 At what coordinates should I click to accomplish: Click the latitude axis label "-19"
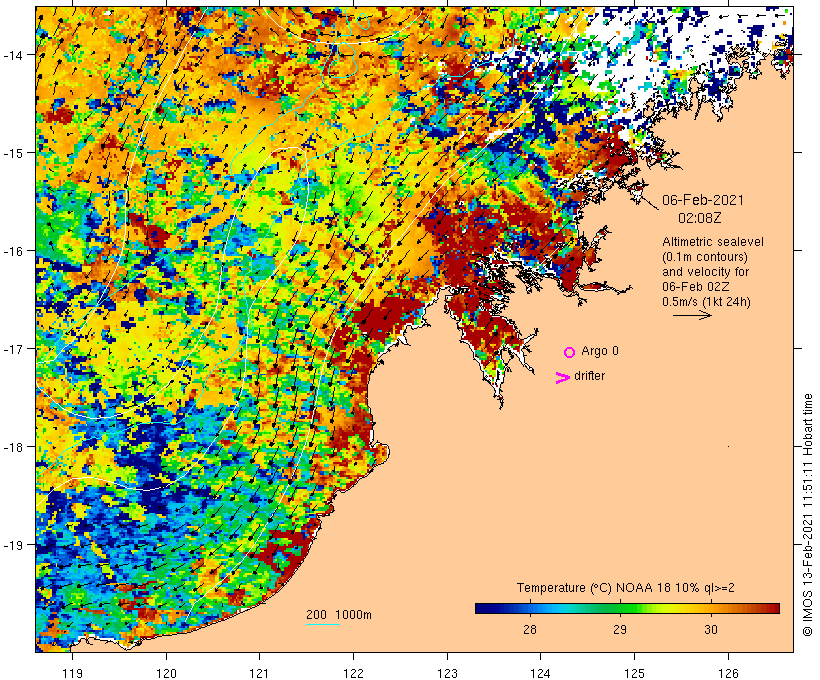click(x=12, y=545)
